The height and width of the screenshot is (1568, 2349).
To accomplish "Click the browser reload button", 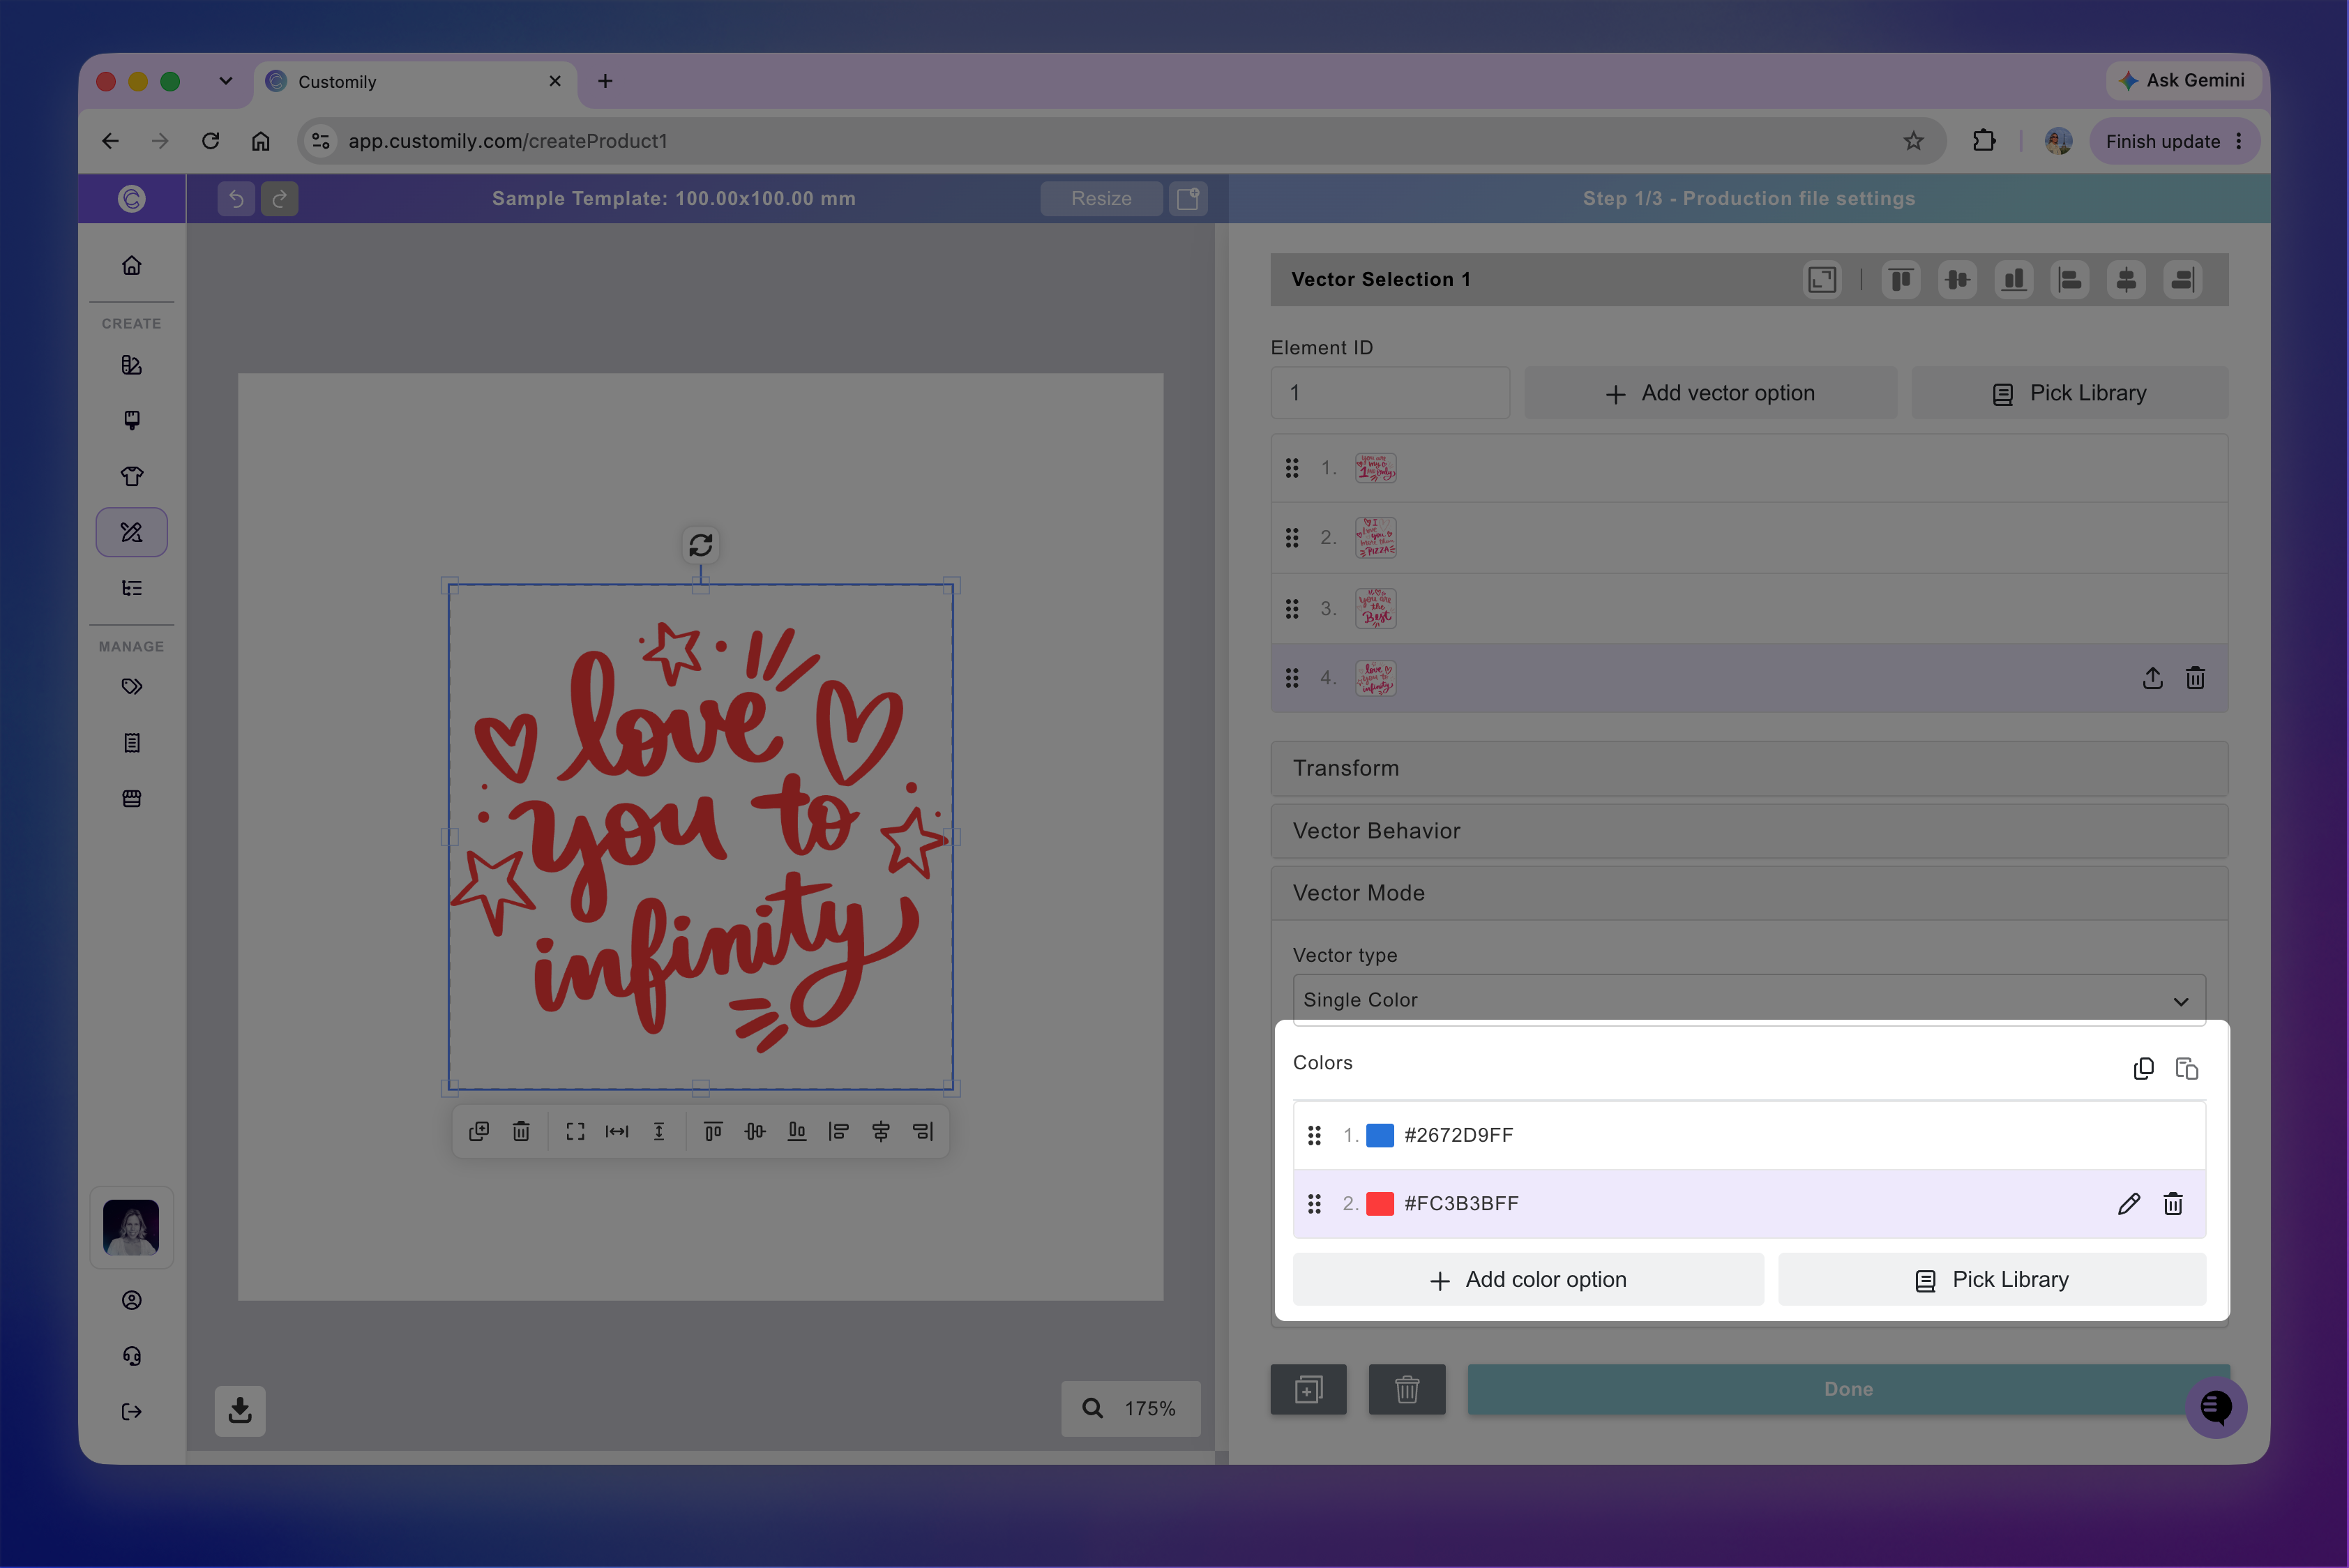I will [210, 141].
